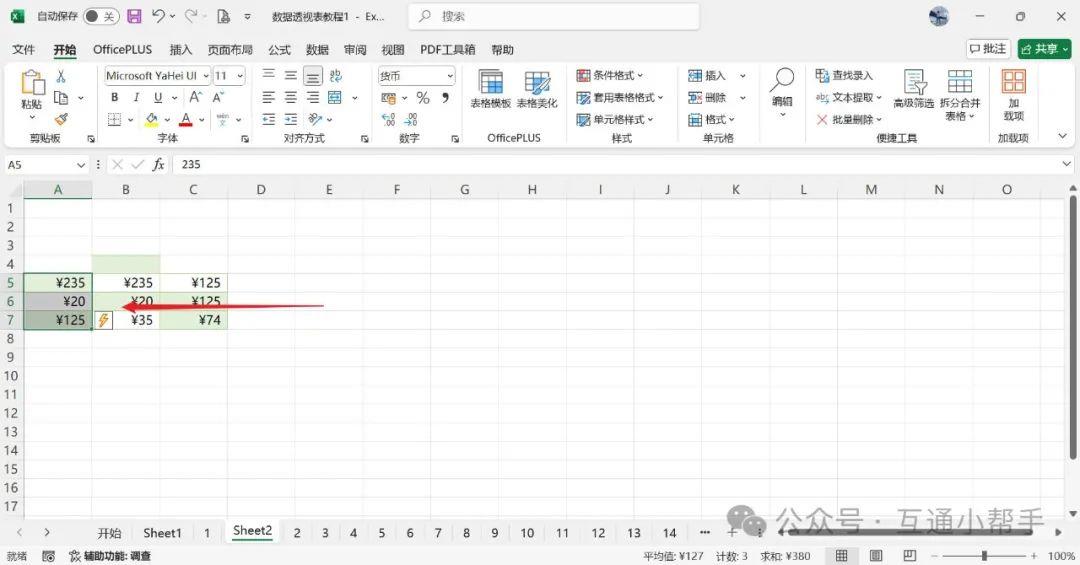Toggle middle vertical alignment button
The image size is (1080, 565).
click(x=291, y=76)
